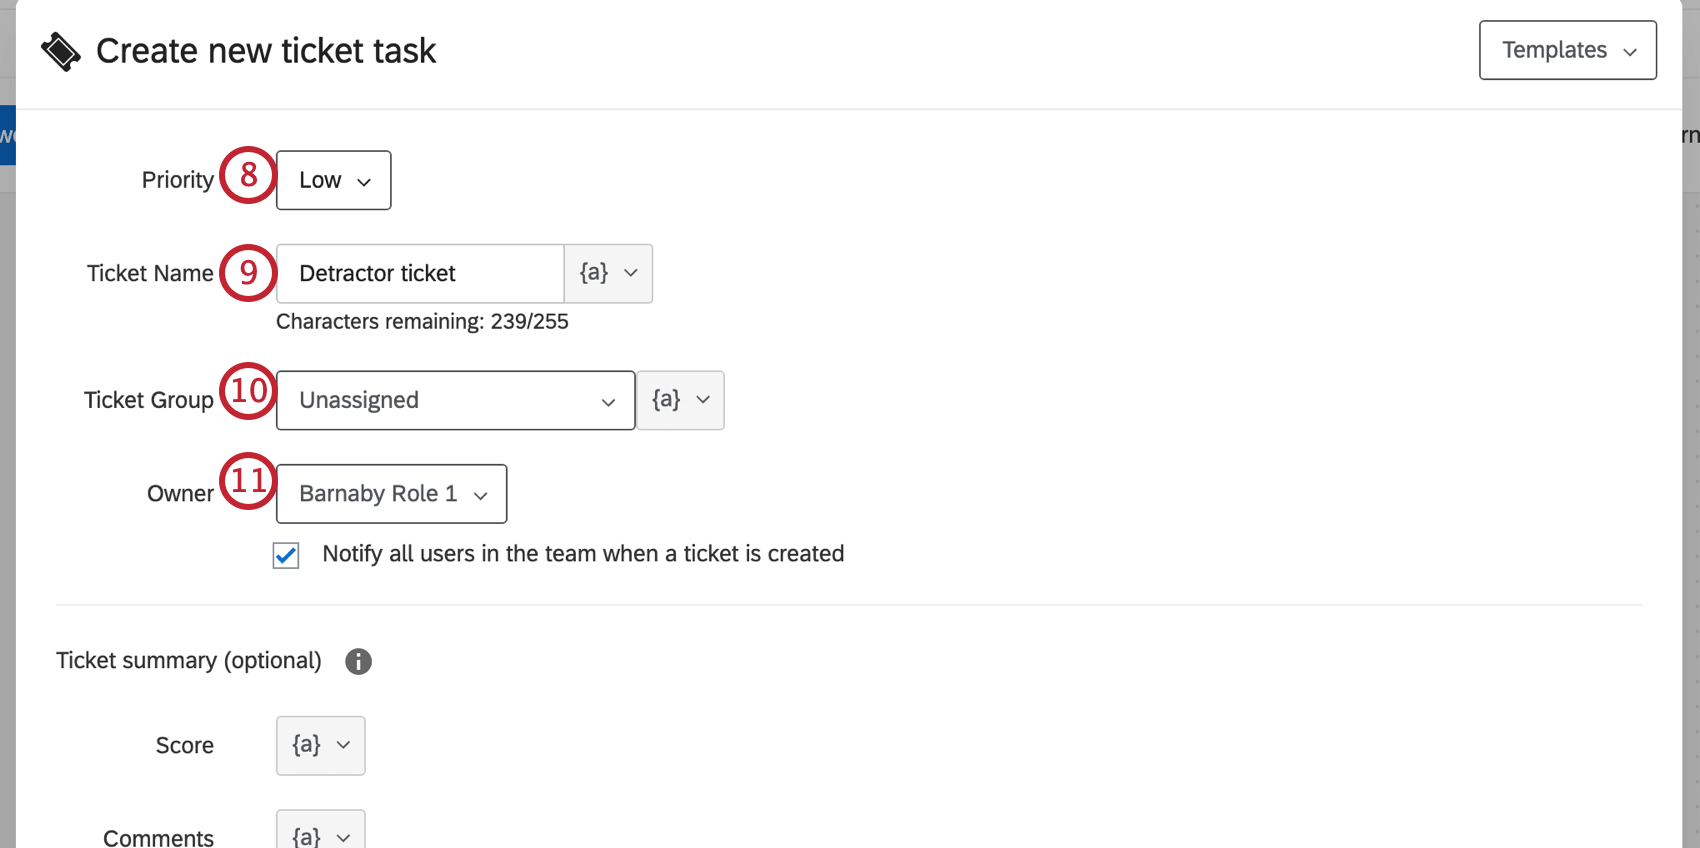The image size is (1700, 848).
Task: Click the red annotation circle labeled 8
Action: 247,178
